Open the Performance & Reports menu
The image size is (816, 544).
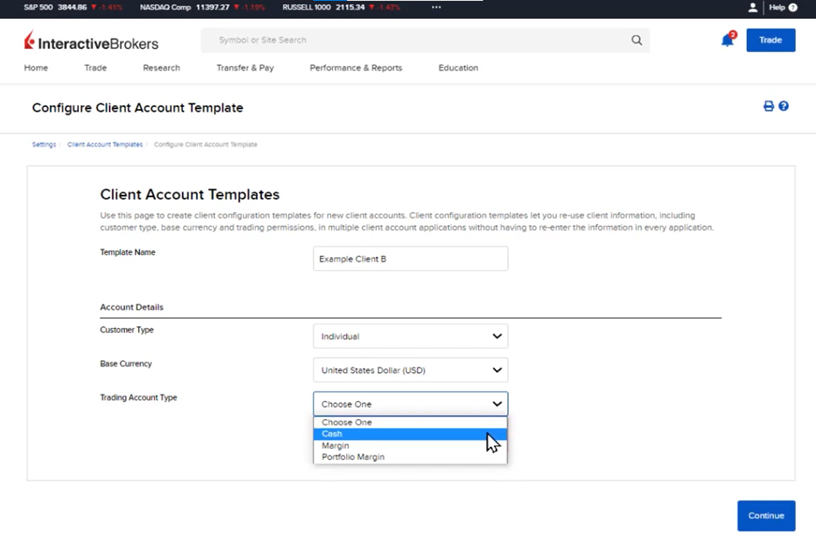coord(356,68)
